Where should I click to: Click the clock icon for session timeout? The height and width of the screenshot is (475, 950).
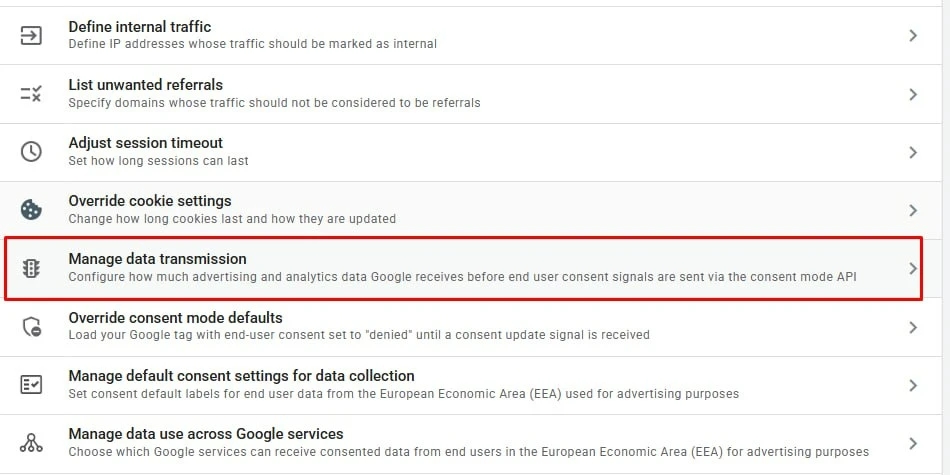[x=31, y=151]
